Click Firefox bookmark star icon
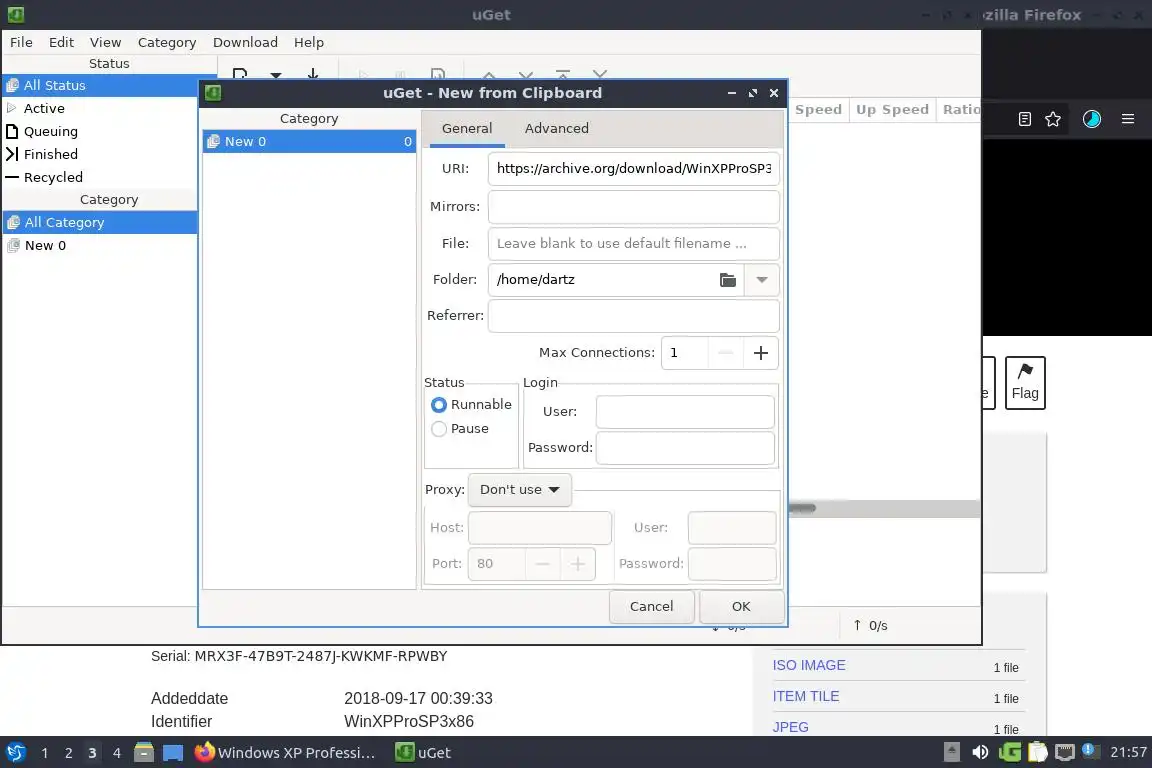 click(x=1053, y=119)
